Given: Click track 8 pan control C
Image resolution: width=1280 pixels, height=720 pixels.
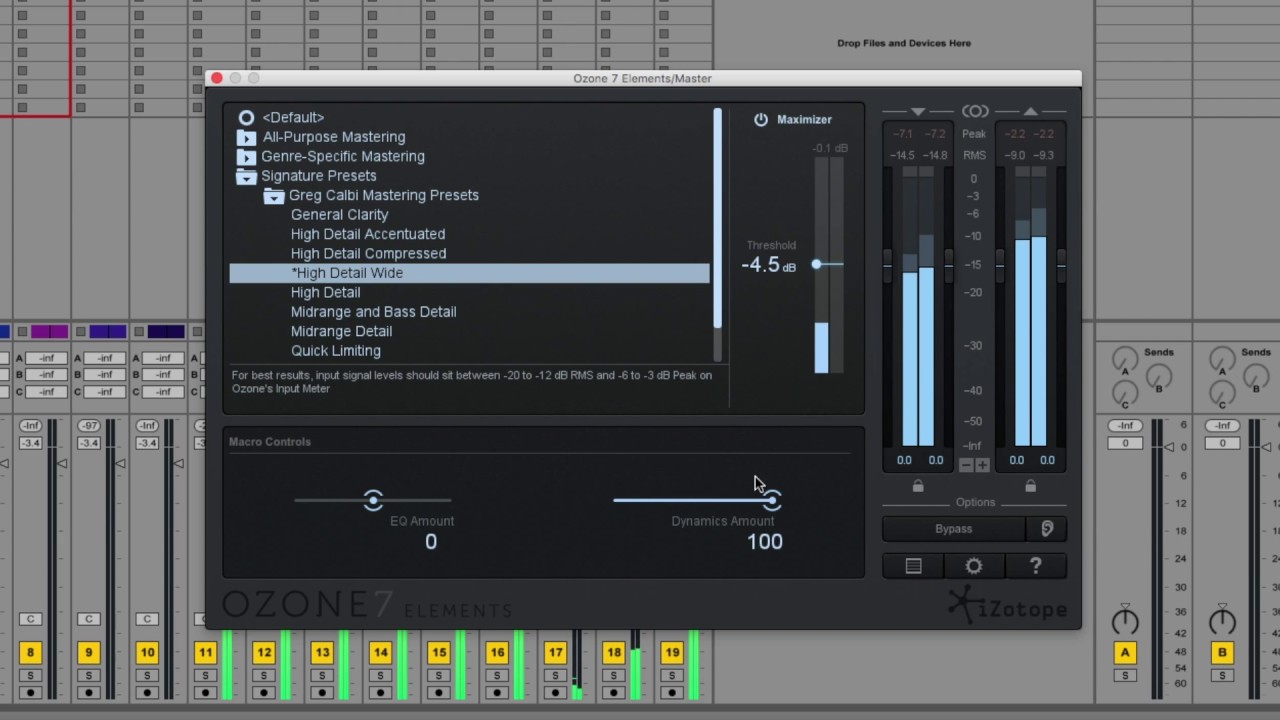Looking at the screenshot, I should click(x=31, y=619).
